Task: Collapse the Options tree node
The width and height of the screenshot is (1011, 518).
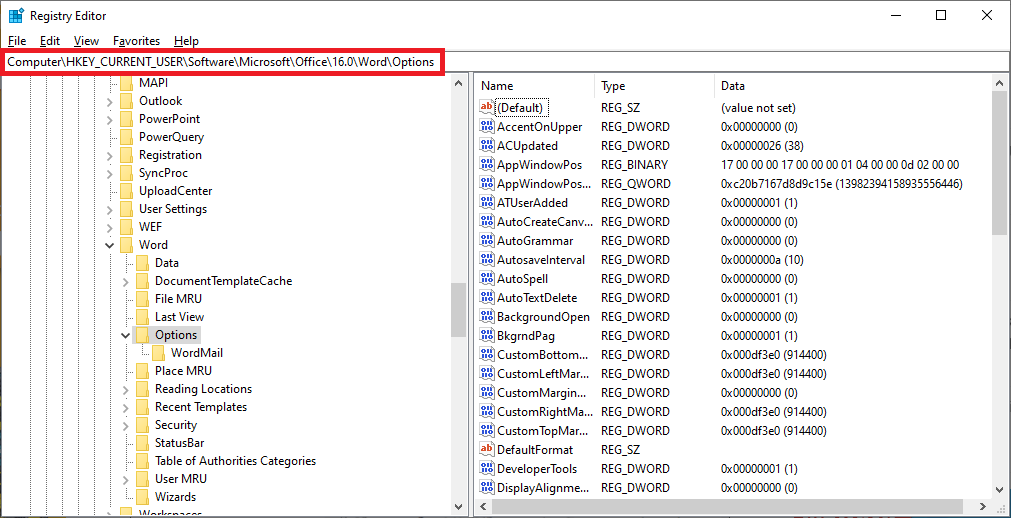Action: pyautogui.click(x=126, y=335)
